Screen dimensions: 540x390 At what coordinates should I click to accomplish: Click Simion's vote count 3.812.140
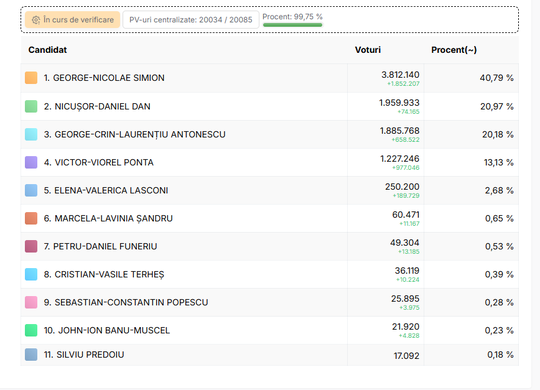pyautogui.click(x=400, y=75)
